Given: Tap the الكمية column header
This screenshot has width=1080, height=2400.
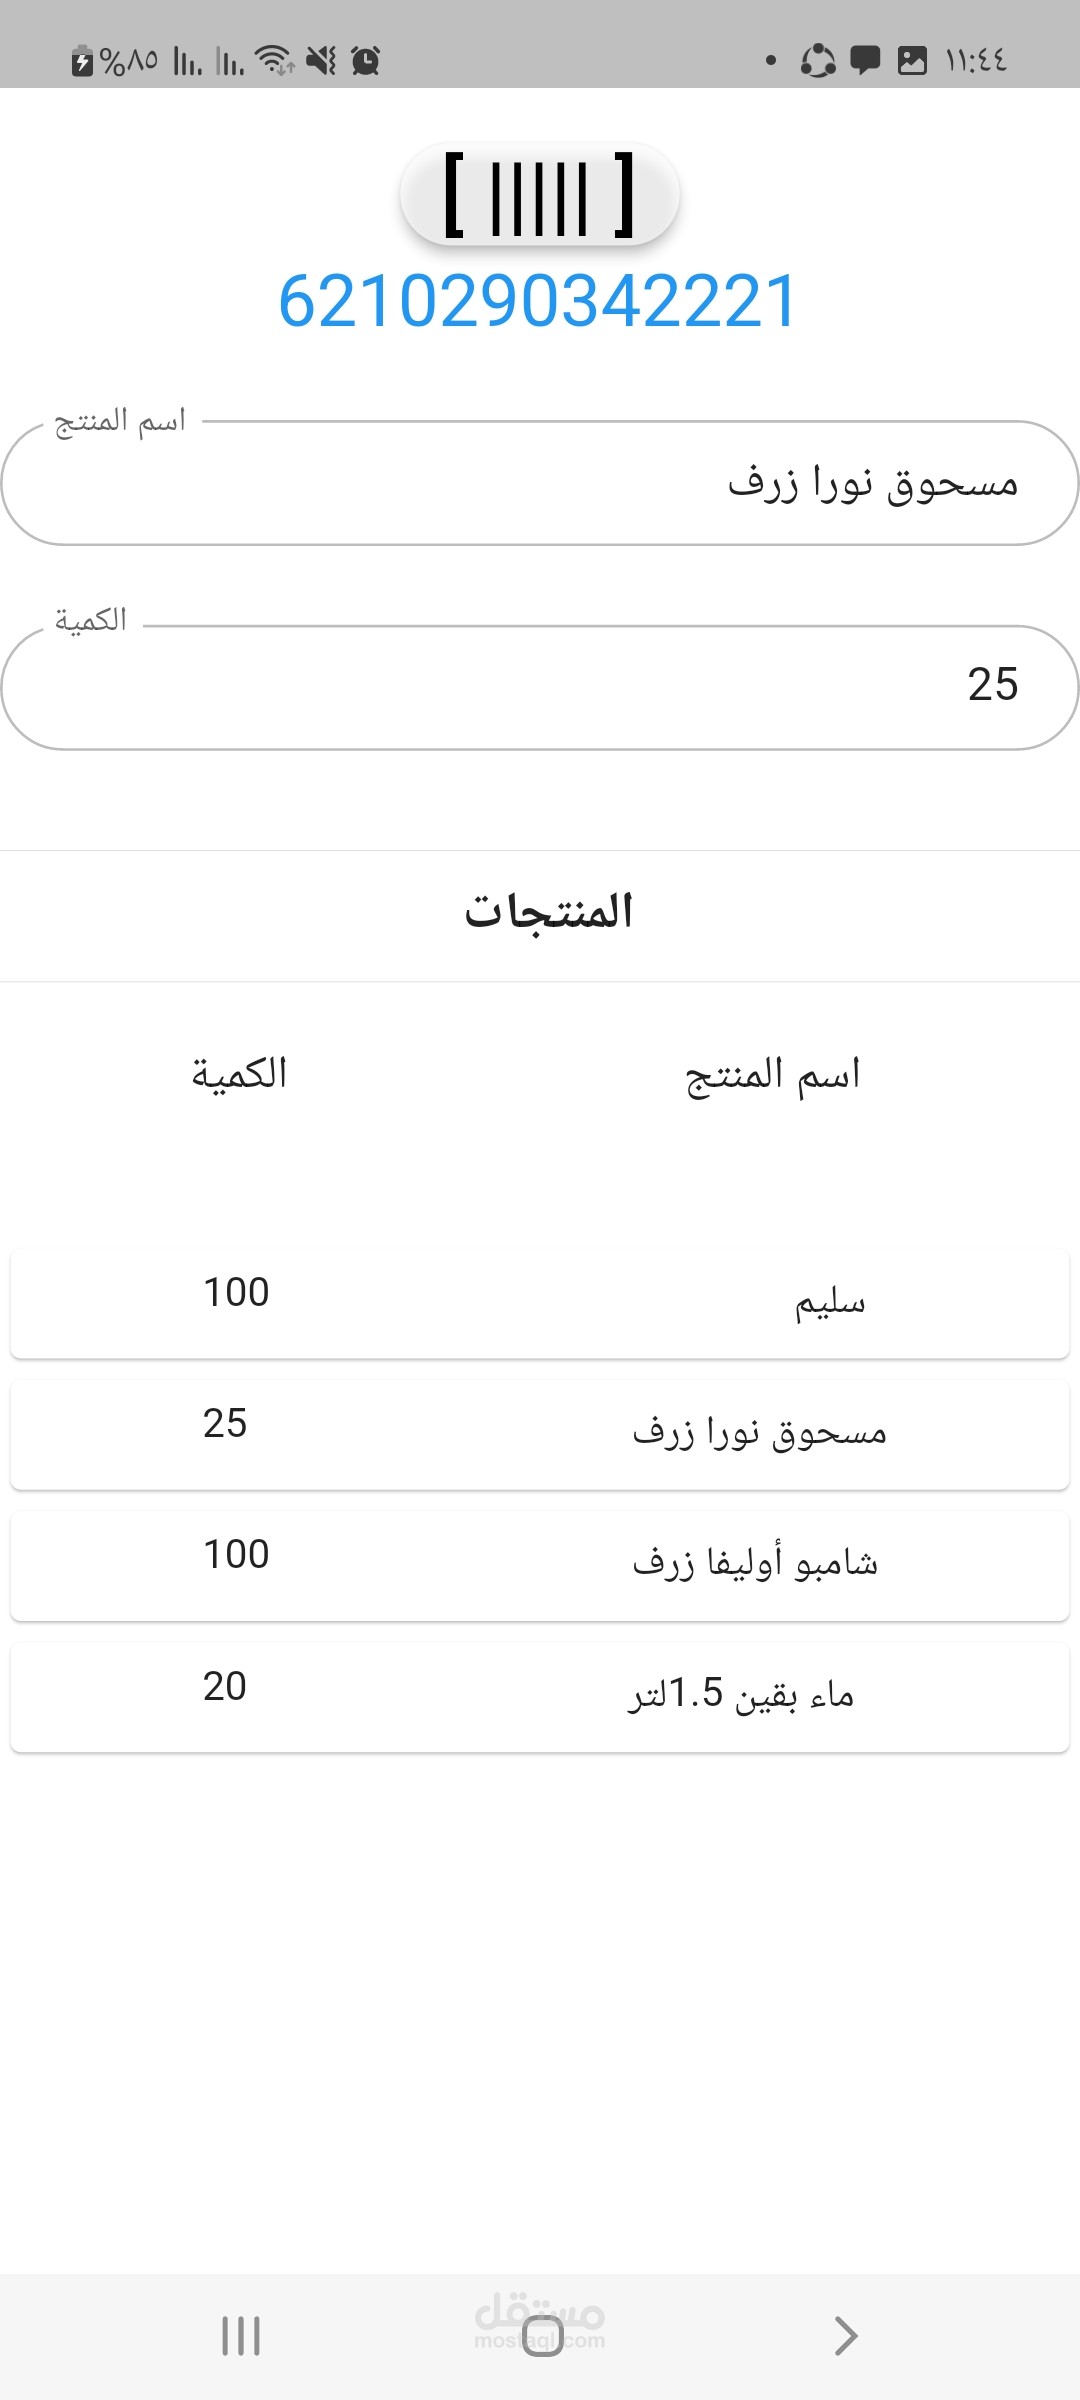Looking at the screenshot, I should click(239, 1074).
